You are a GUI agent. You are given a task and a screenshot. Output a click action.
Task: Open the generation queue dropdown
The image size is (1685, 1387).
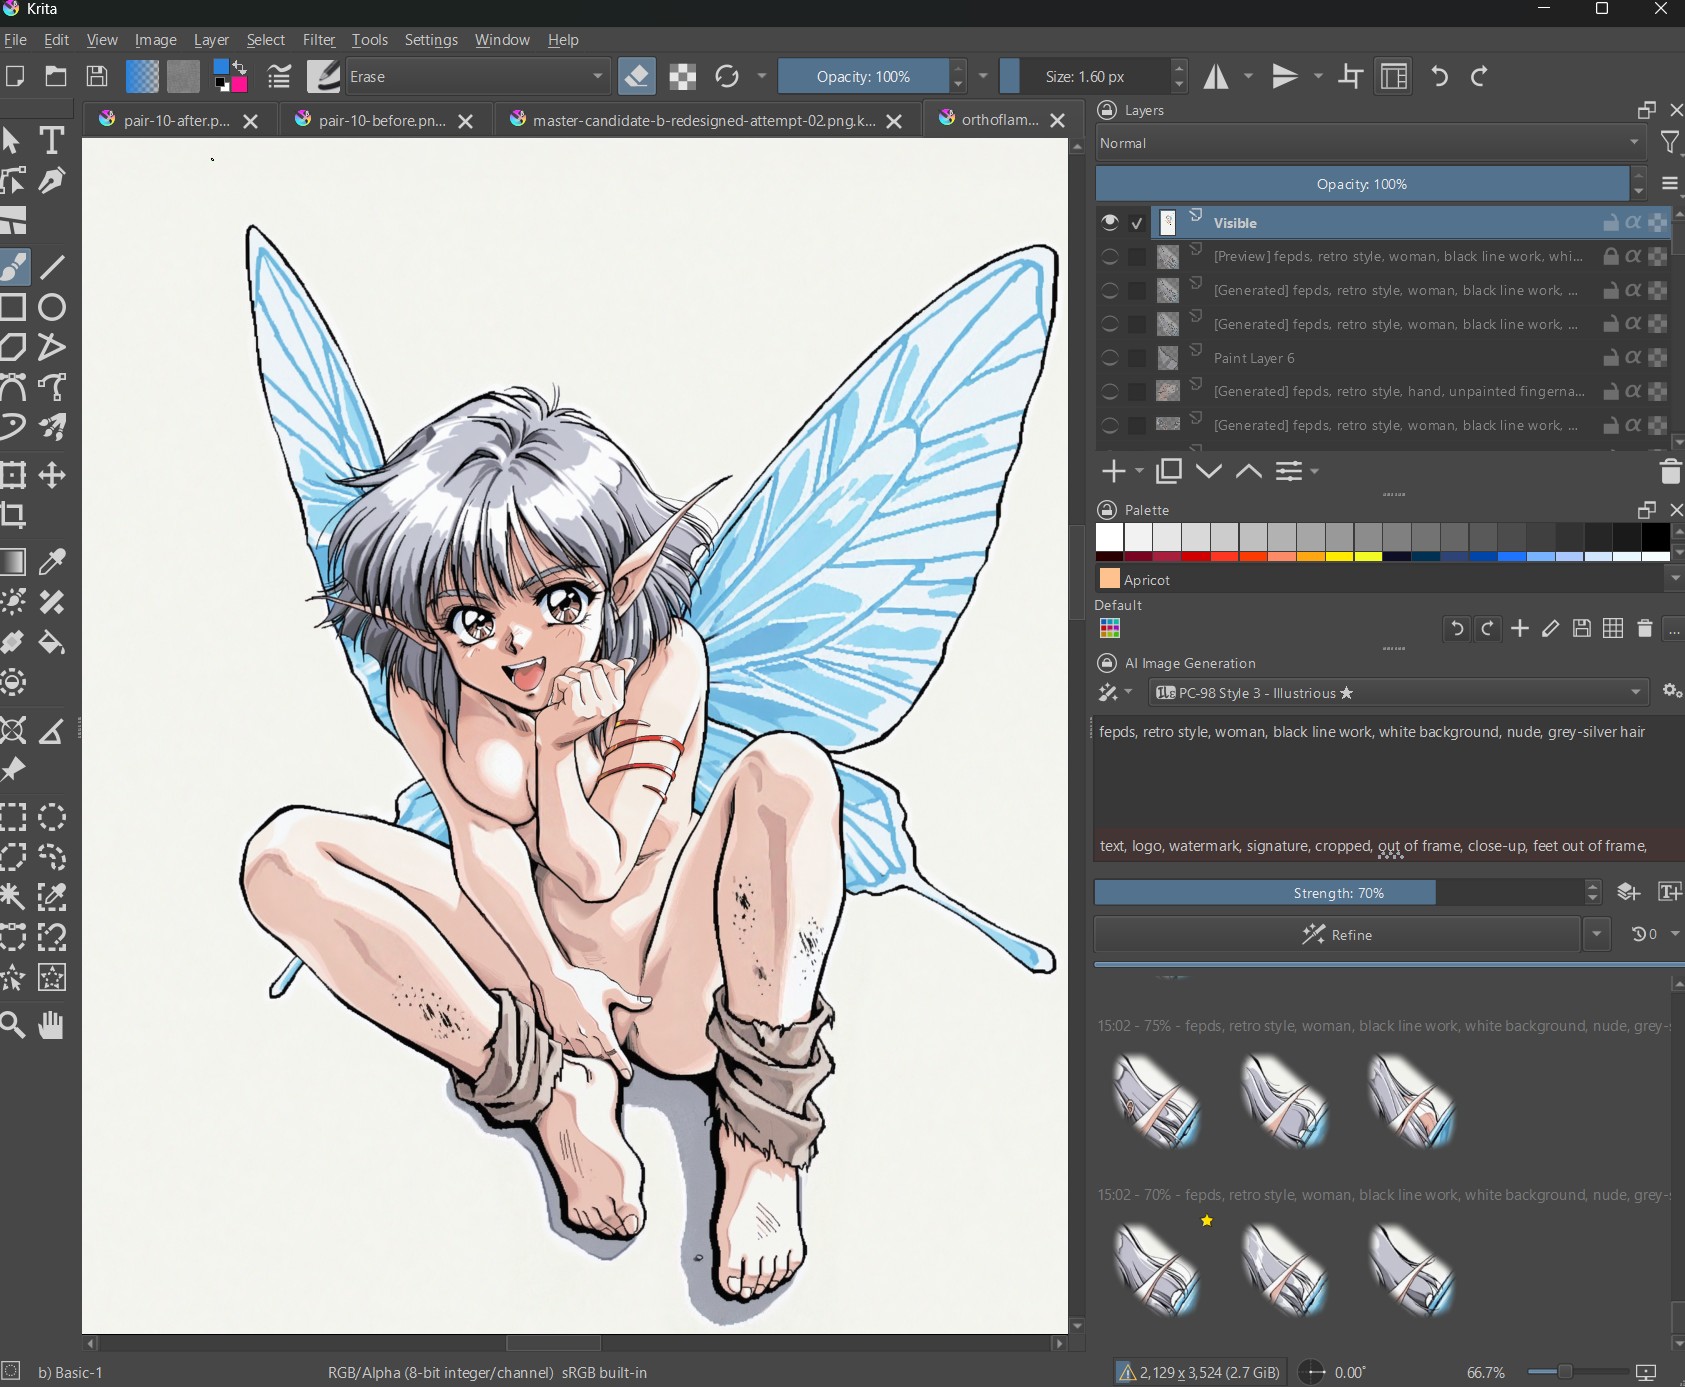[x=1655, y=934]
